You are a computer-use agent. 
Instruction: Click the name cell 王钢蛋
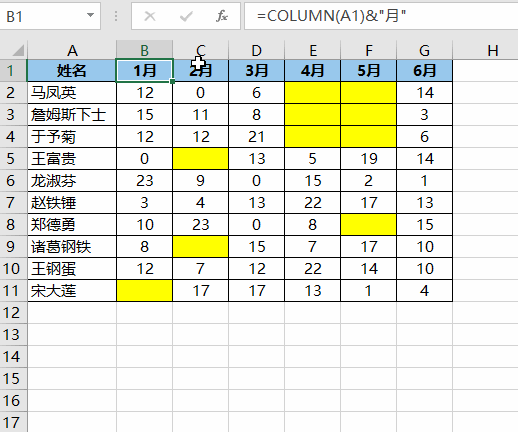click(x=72, y=269)
